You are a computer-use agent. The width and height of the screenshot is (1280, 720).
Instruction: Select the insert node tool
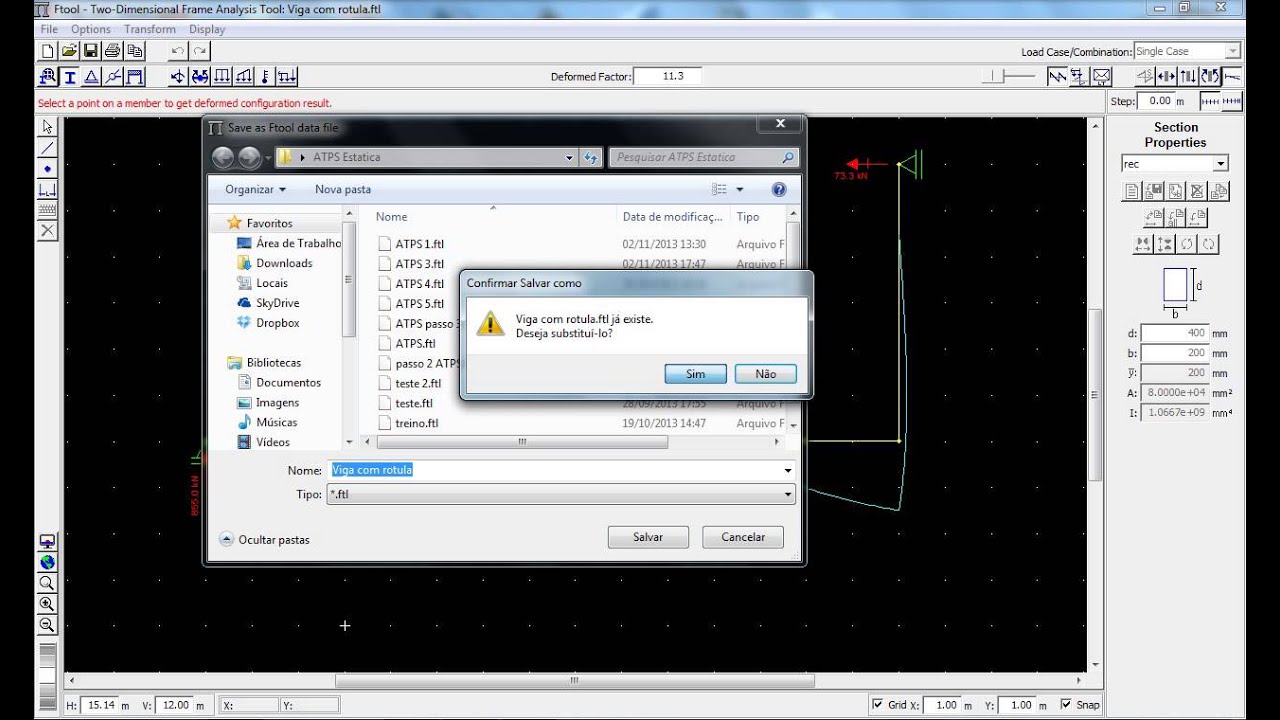tap(47, 169)
